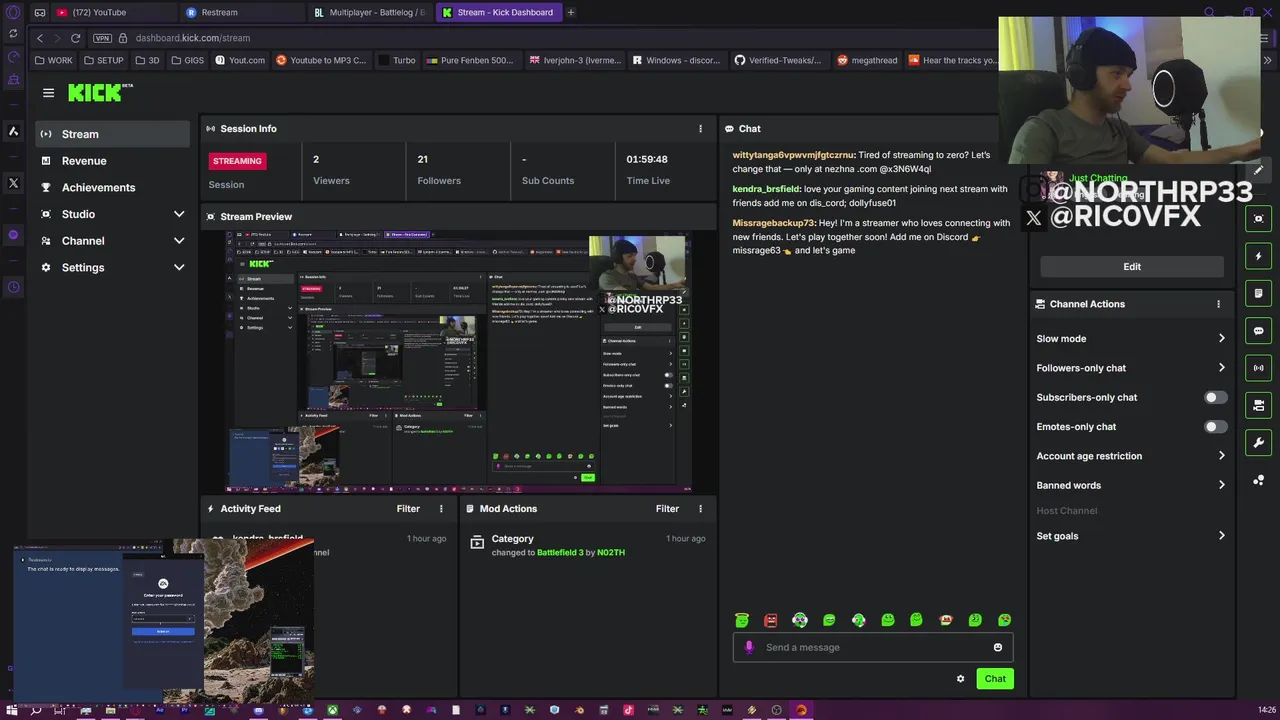The image size is (1280, 720).
Task: Switch to Multiplayer Battlelog tab
Action: pyautogui.click(x=370, y=12)
